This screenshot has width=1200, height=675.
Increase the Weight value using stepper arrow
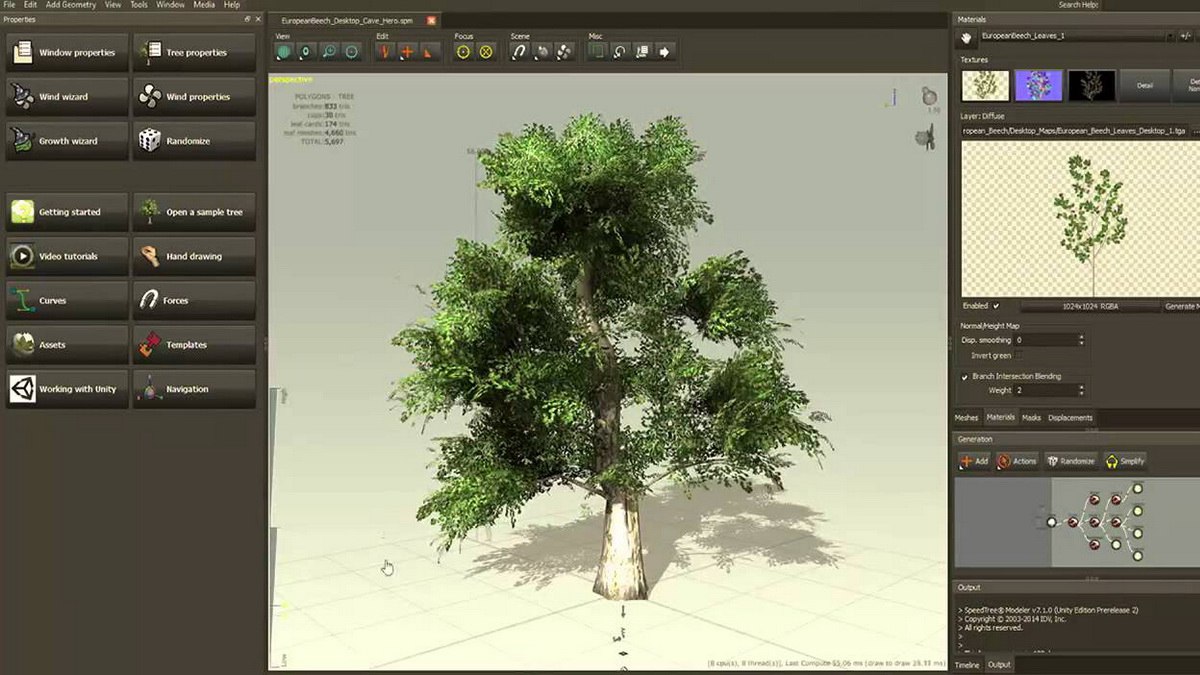tap(1081, 386)
